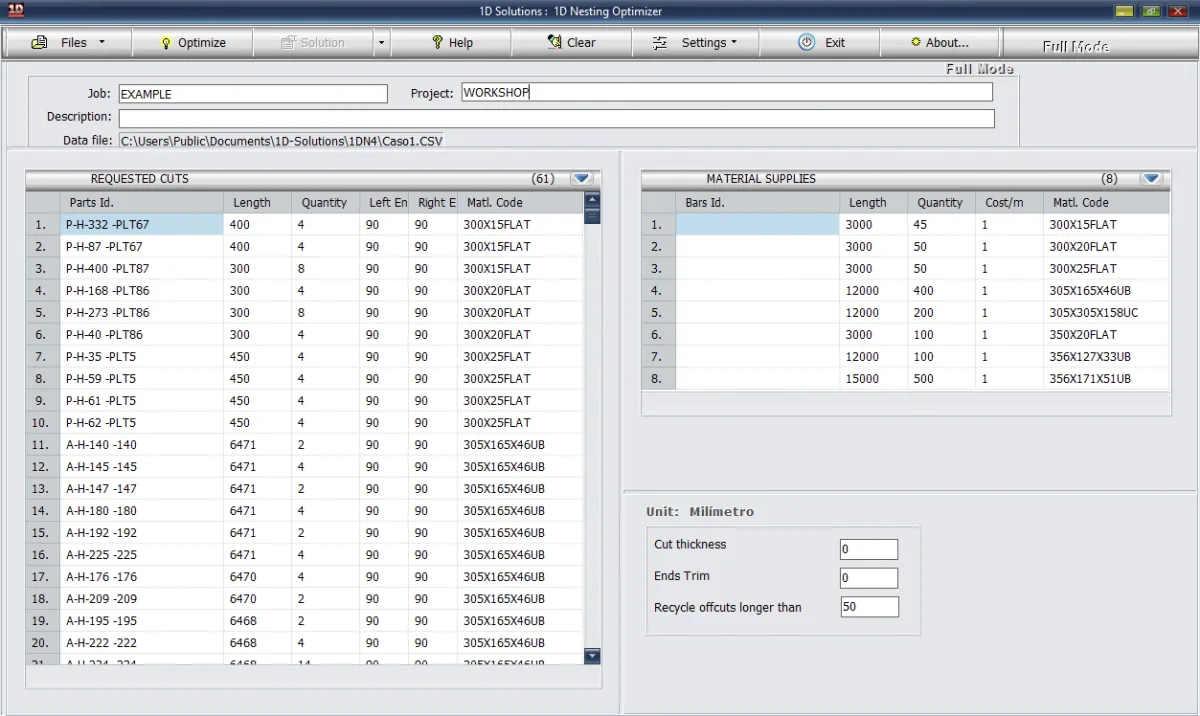Click the Clear button

(x=571, y=43)
